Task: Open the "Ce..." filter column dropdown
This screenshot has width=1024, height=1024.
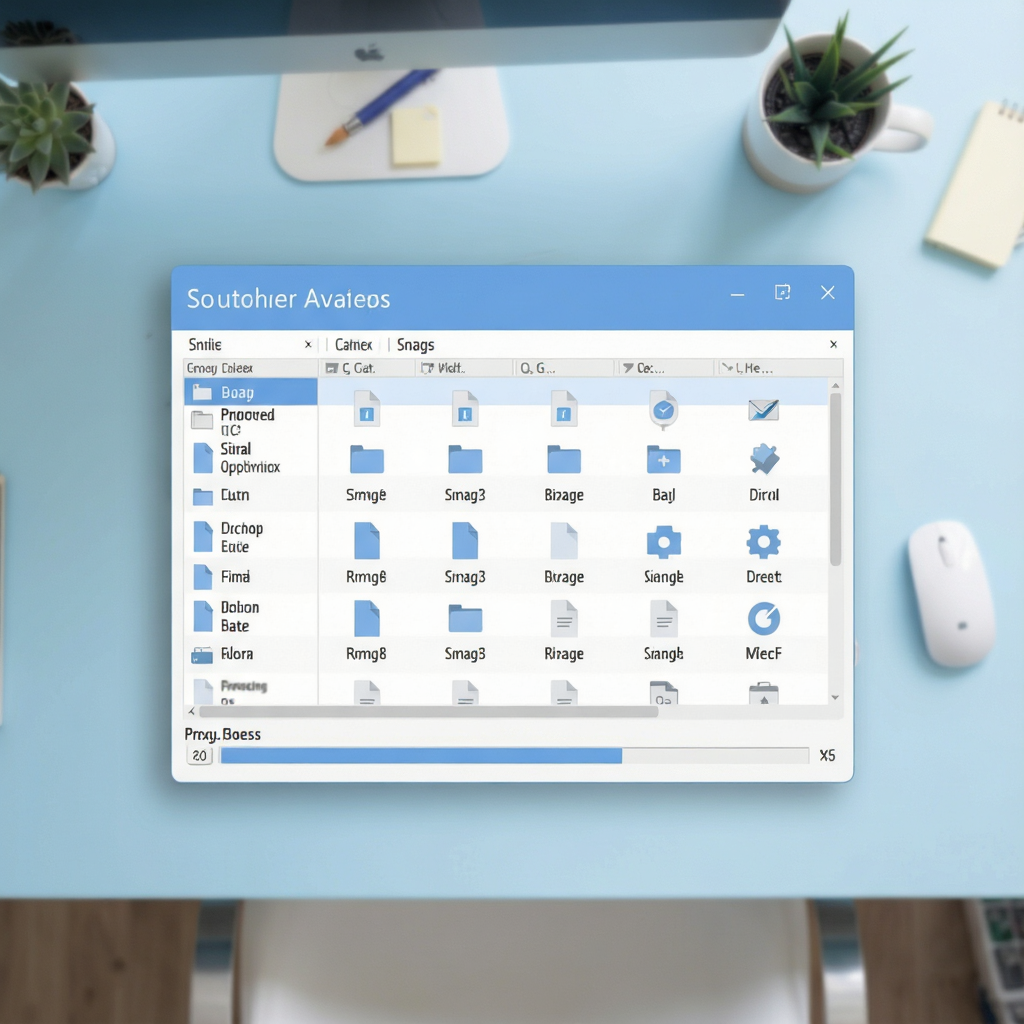Action: tap(665, 368)
